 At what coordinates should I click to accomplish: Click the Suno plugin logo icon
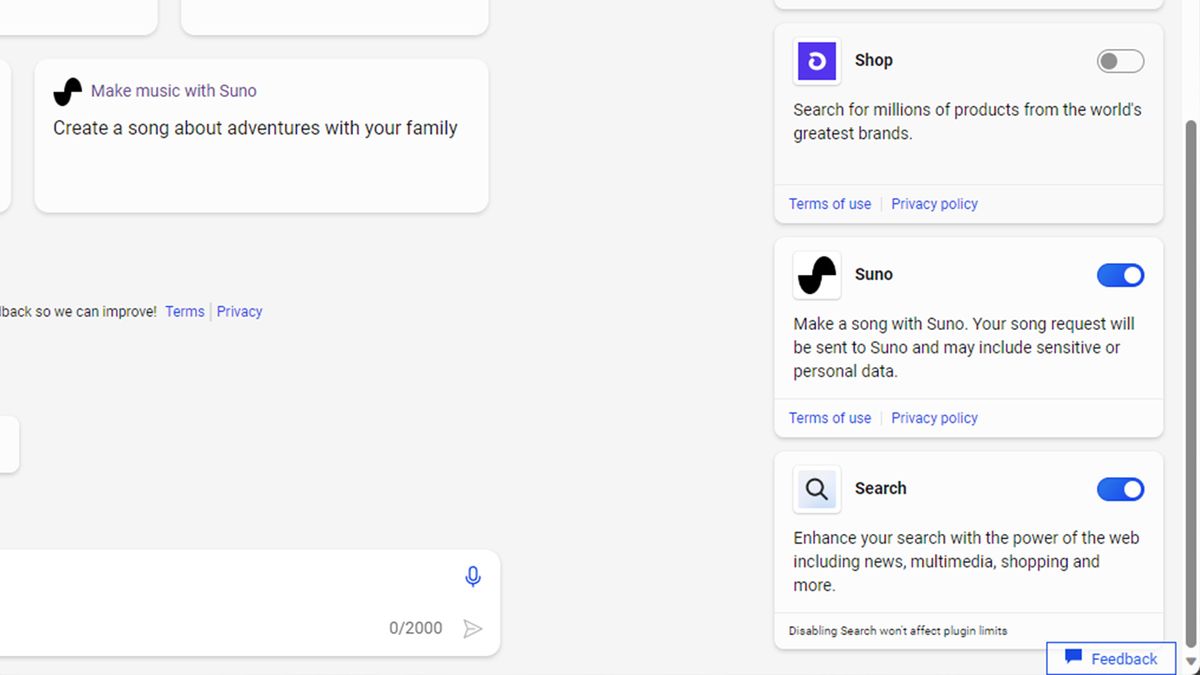point(816,275)
